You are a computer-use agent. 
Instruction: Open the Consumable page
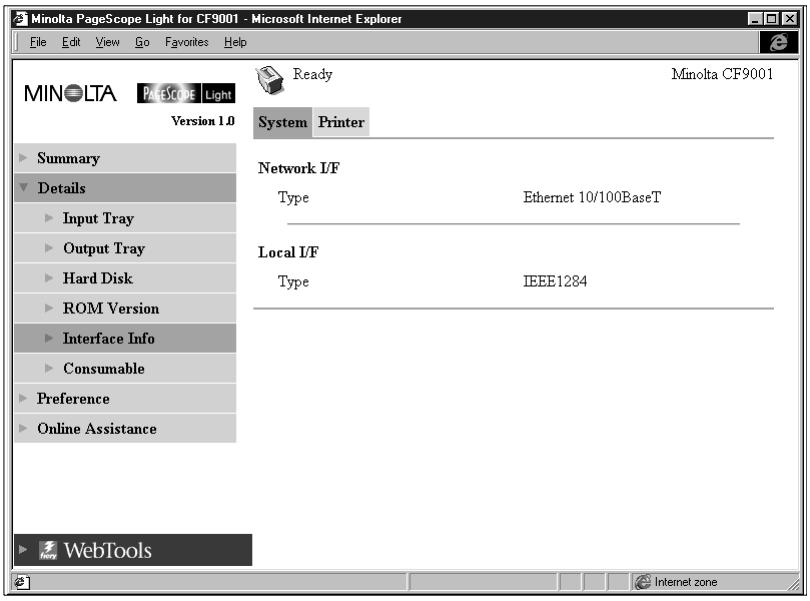[125, 368]
